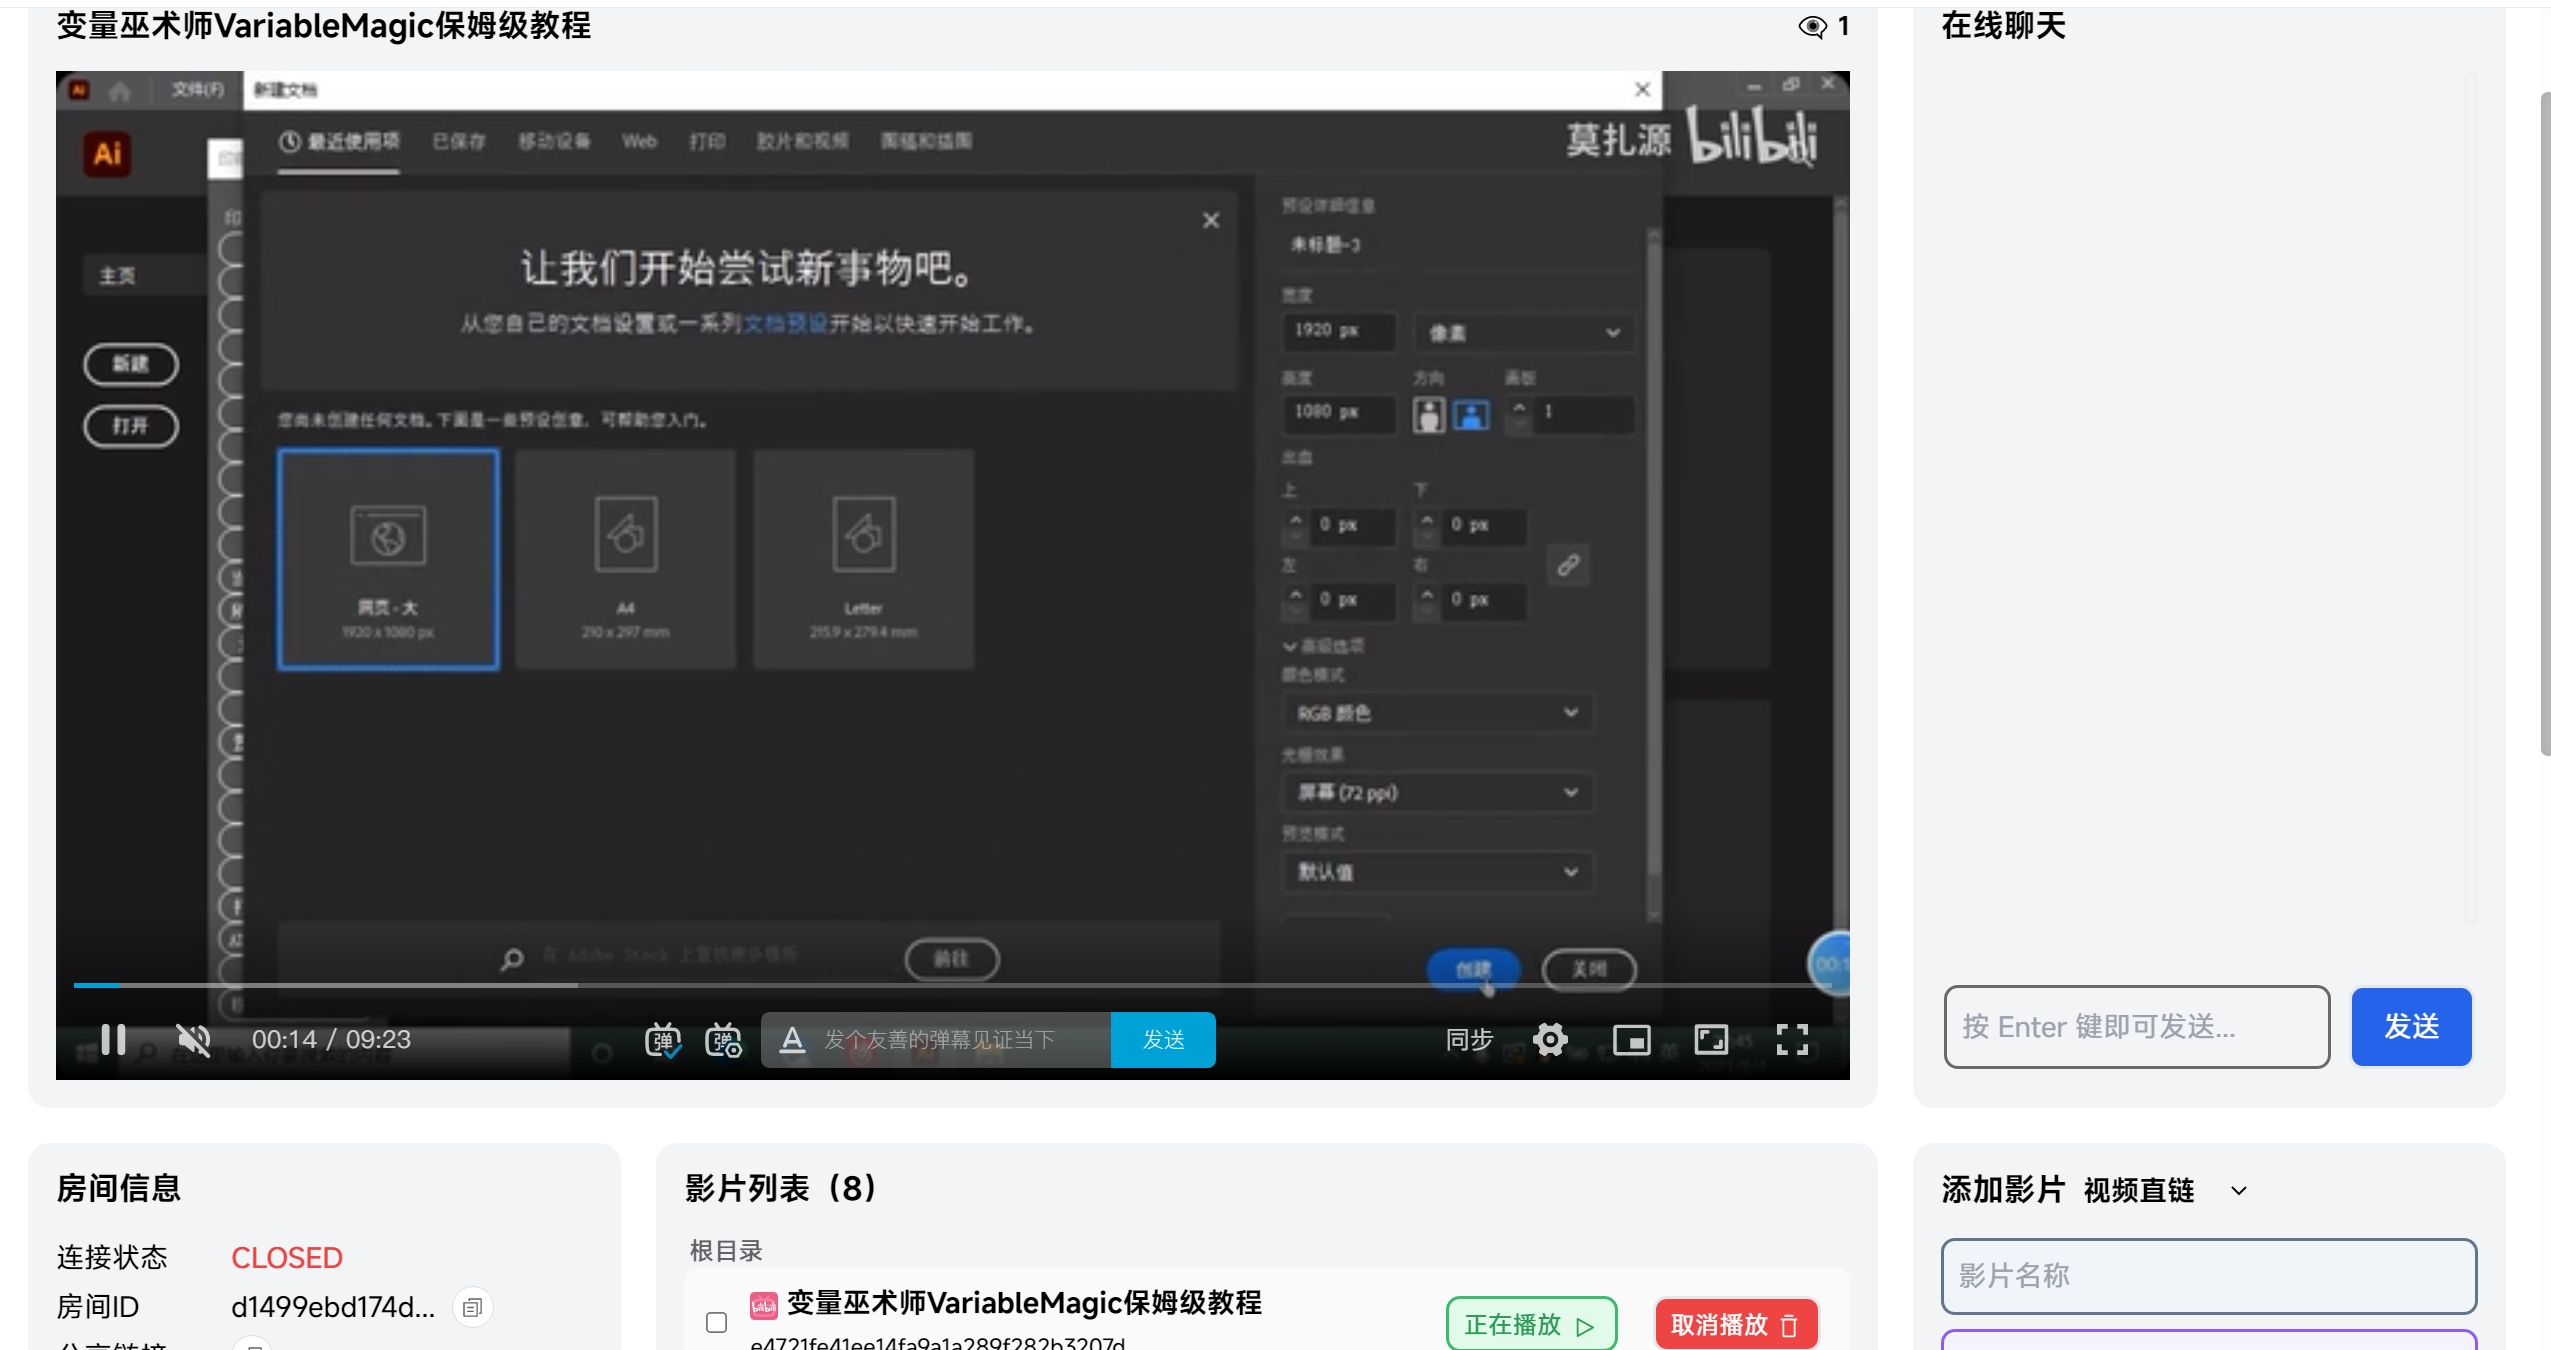This screenshot has width=2551, height=1350.
Task: Pause the playing video
Action: pos(113,1040)
